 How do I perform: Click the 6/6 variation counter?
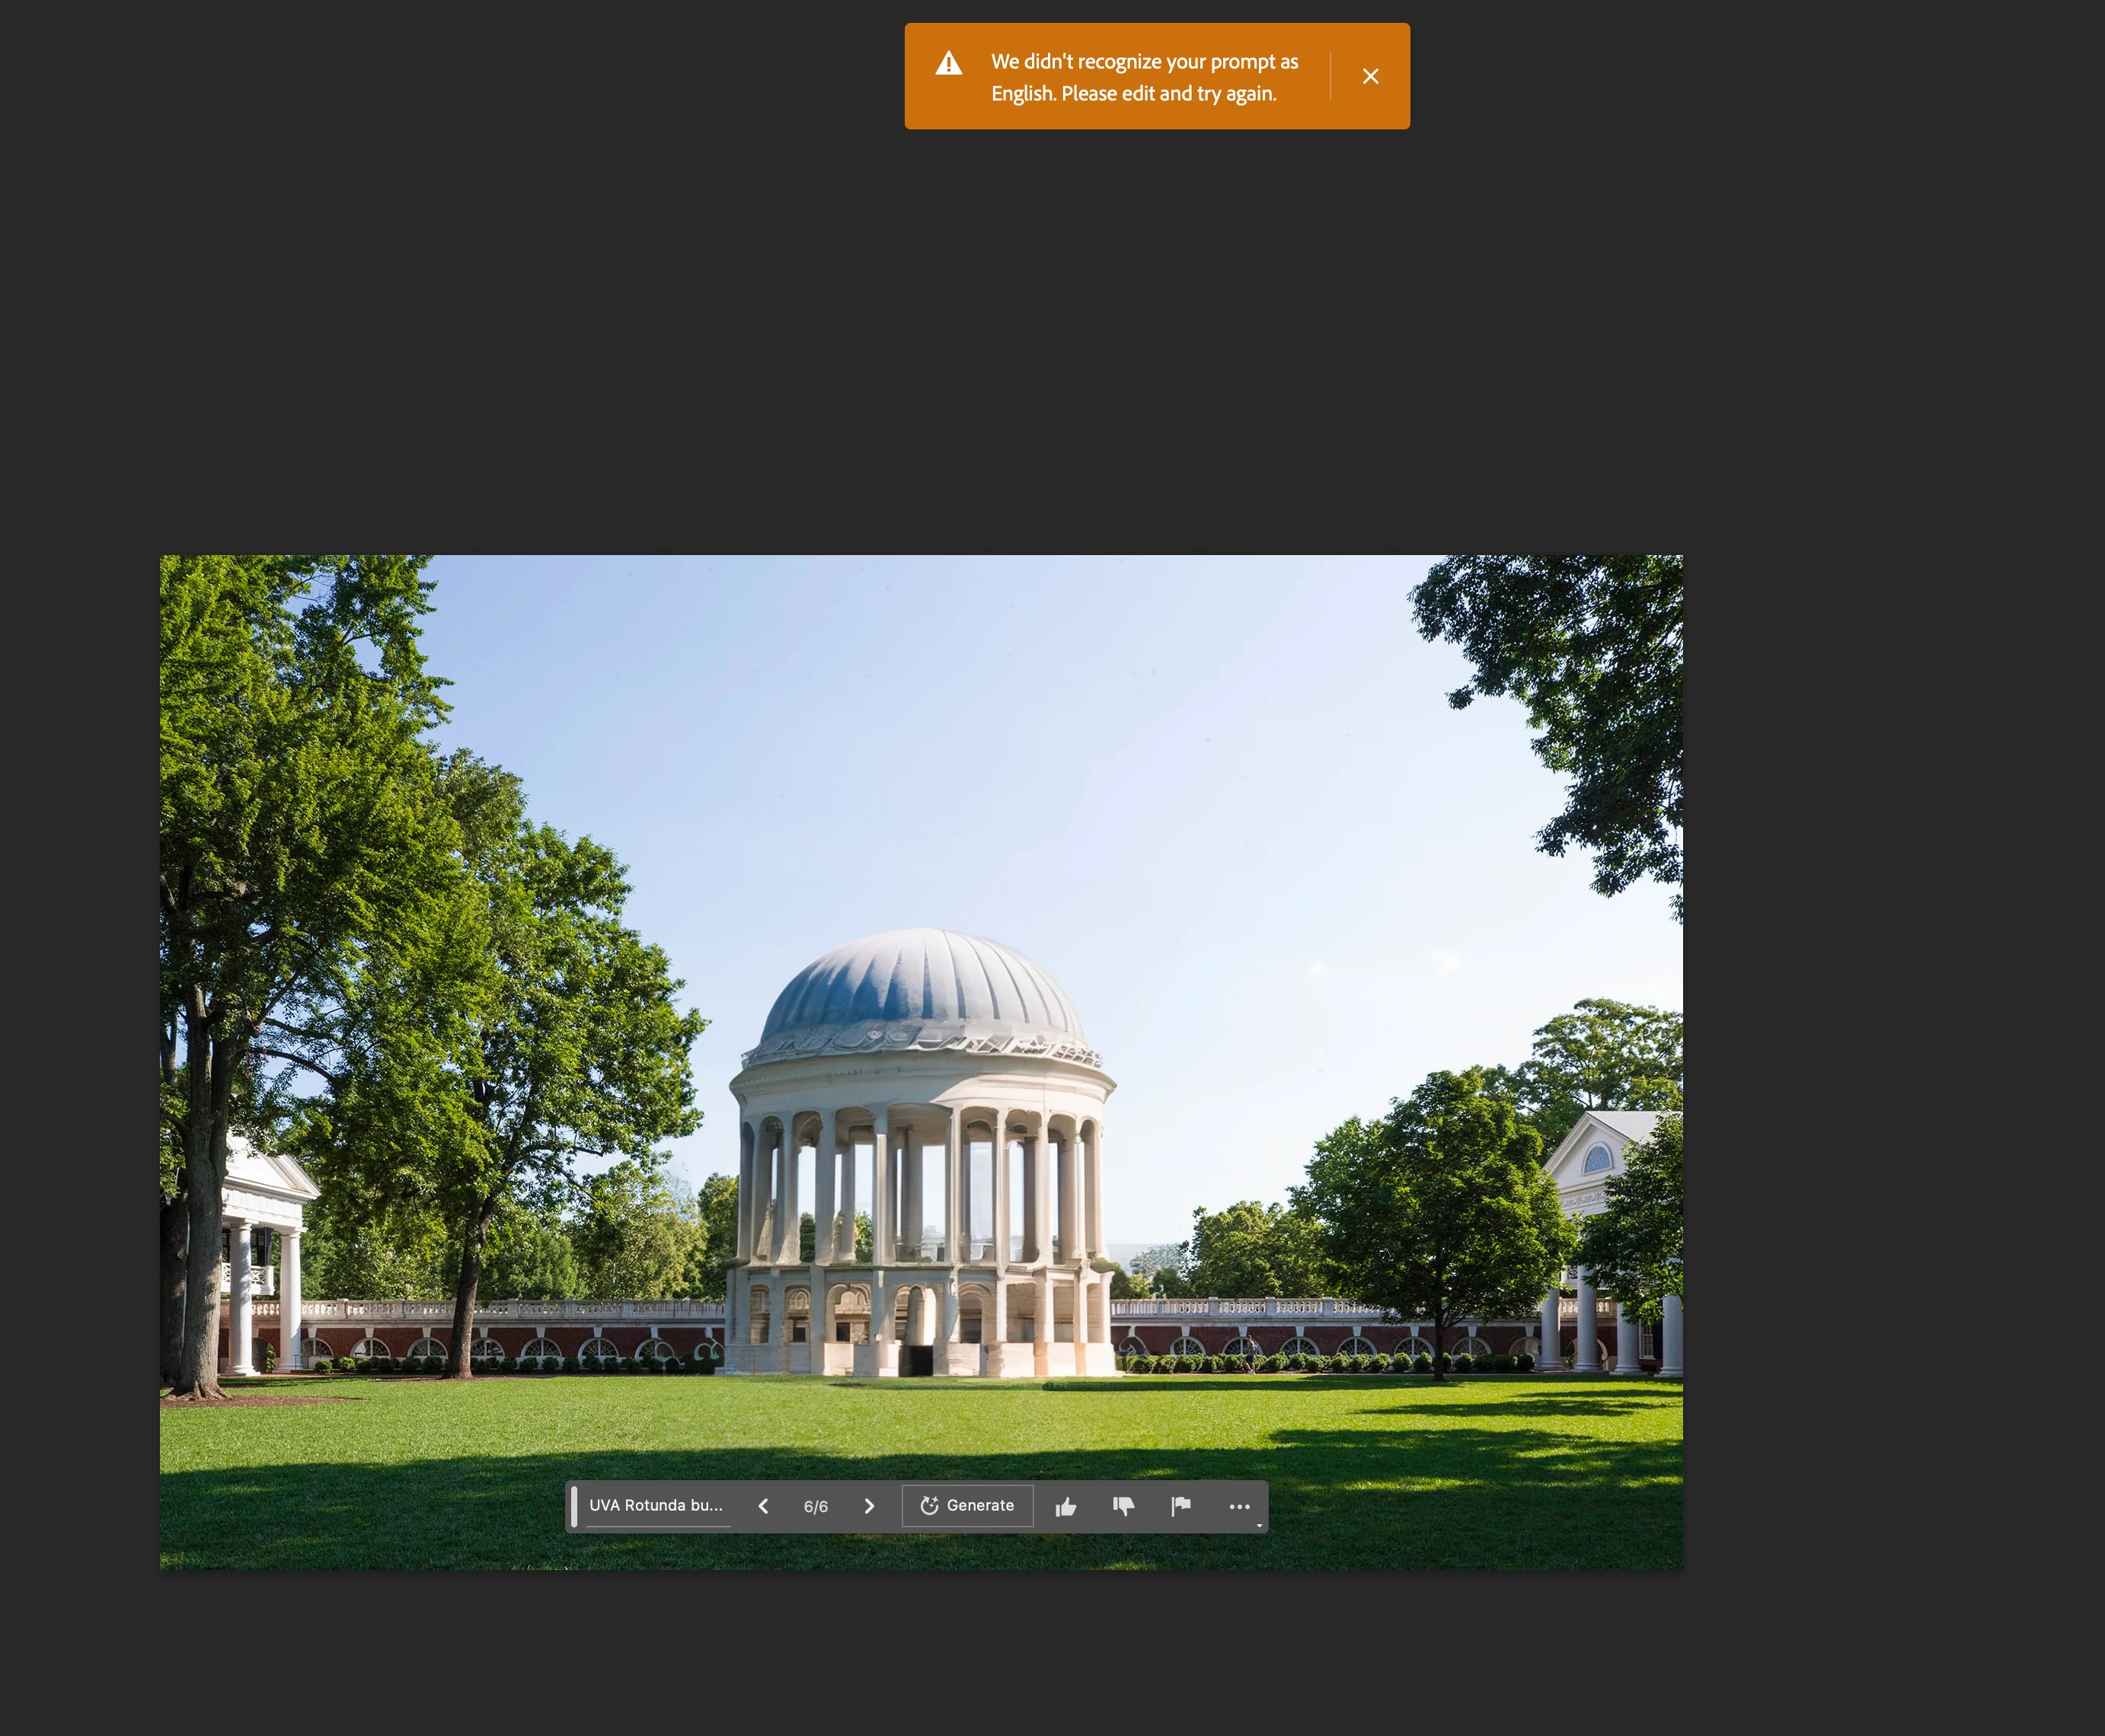pyautogui.click(x=816, y=1507)
